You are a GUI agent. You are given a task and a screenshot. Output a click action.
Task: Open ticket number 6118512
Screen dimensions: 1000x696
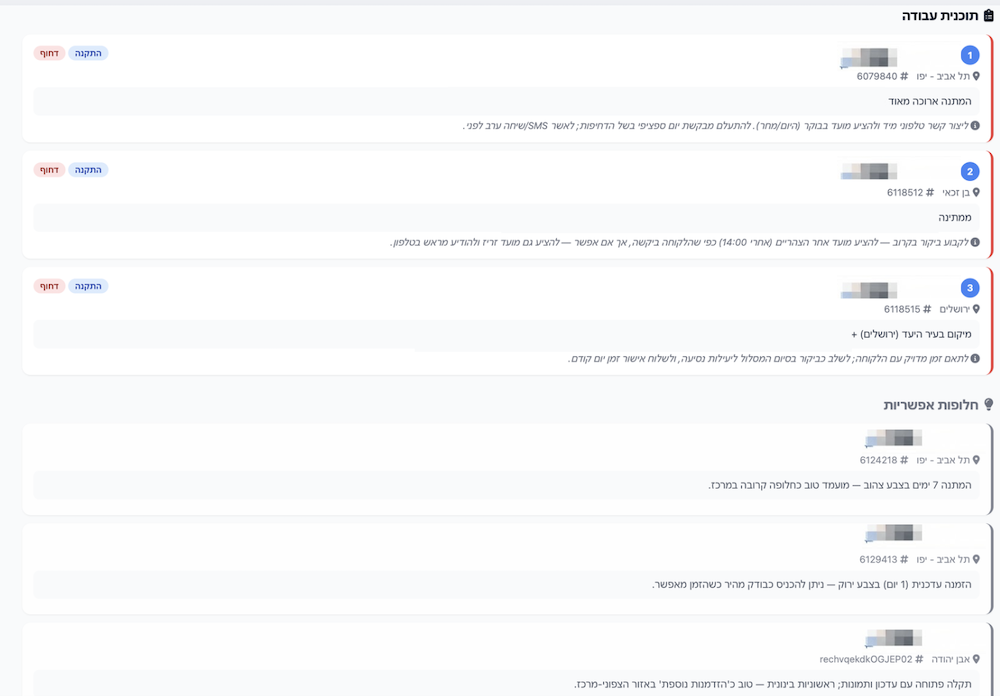[906, 193]
